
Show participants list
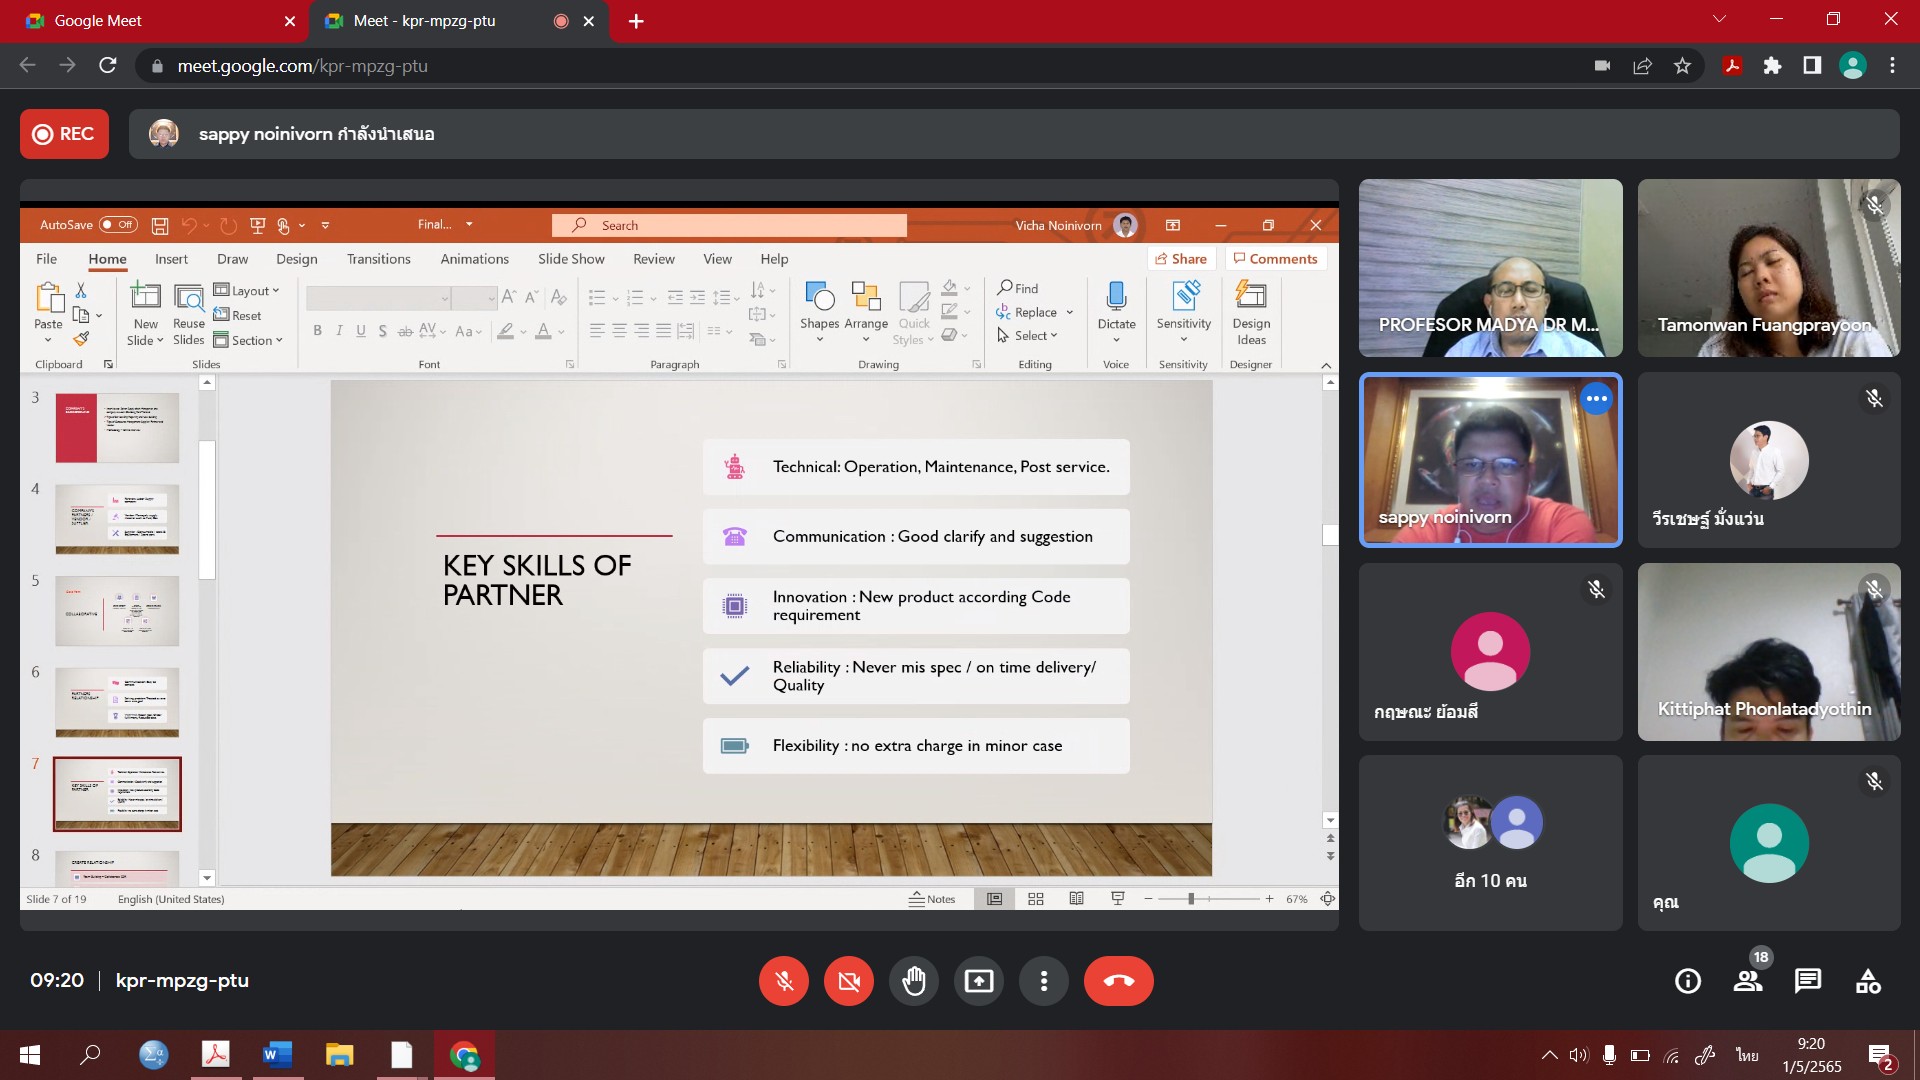point(1748,981)
